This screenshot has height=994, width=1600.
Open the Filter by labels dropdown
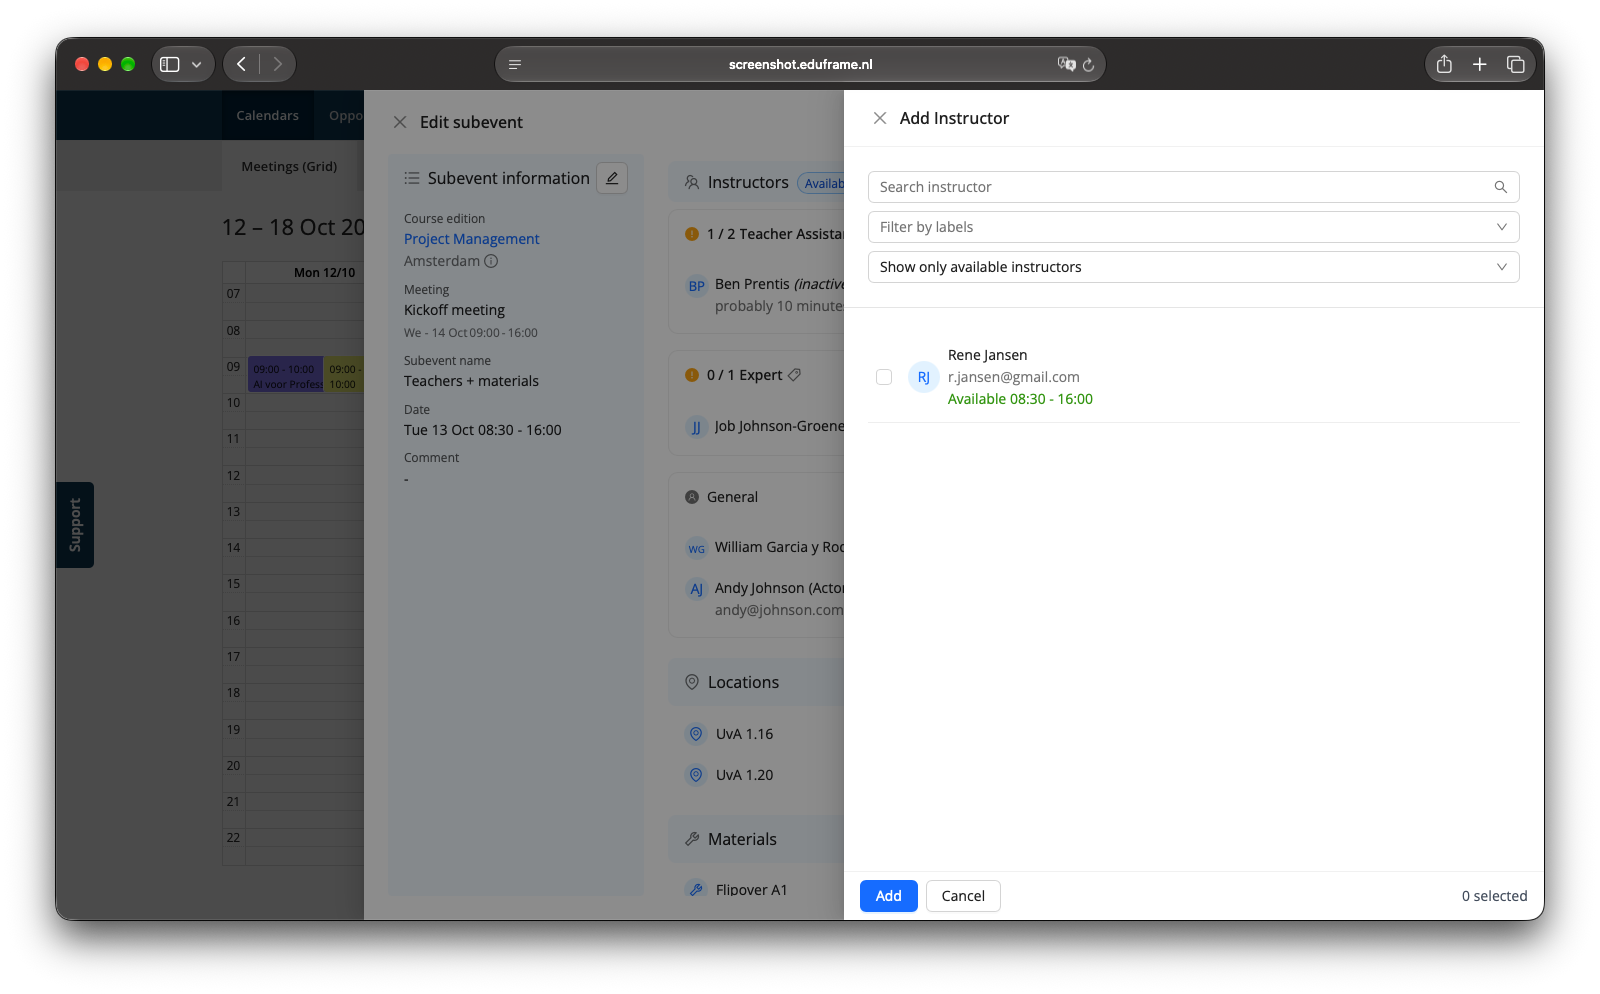[x=1193, y=227]
